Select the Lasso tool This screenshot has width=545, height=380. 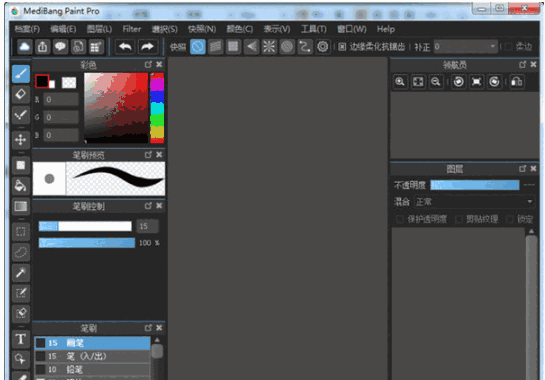coord(21,252)
